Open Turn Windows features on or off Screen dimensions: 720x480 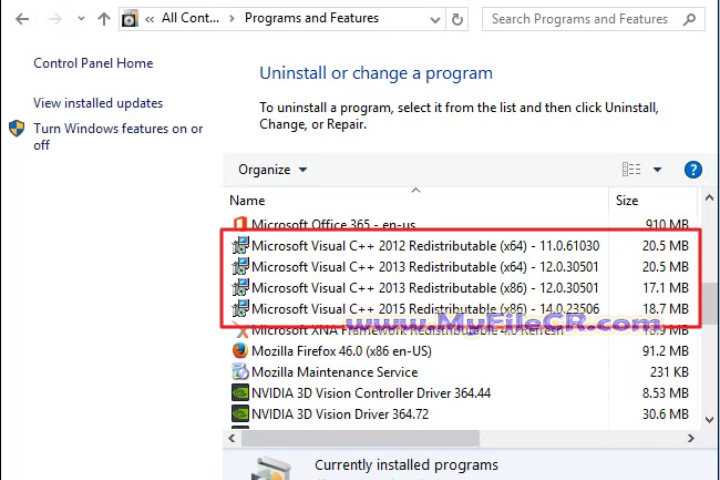pyautogui.click(x=118, y=136)
